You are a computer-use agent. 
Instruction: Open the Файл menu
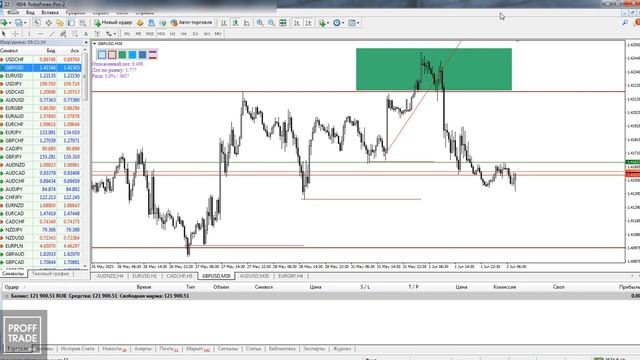13,13
